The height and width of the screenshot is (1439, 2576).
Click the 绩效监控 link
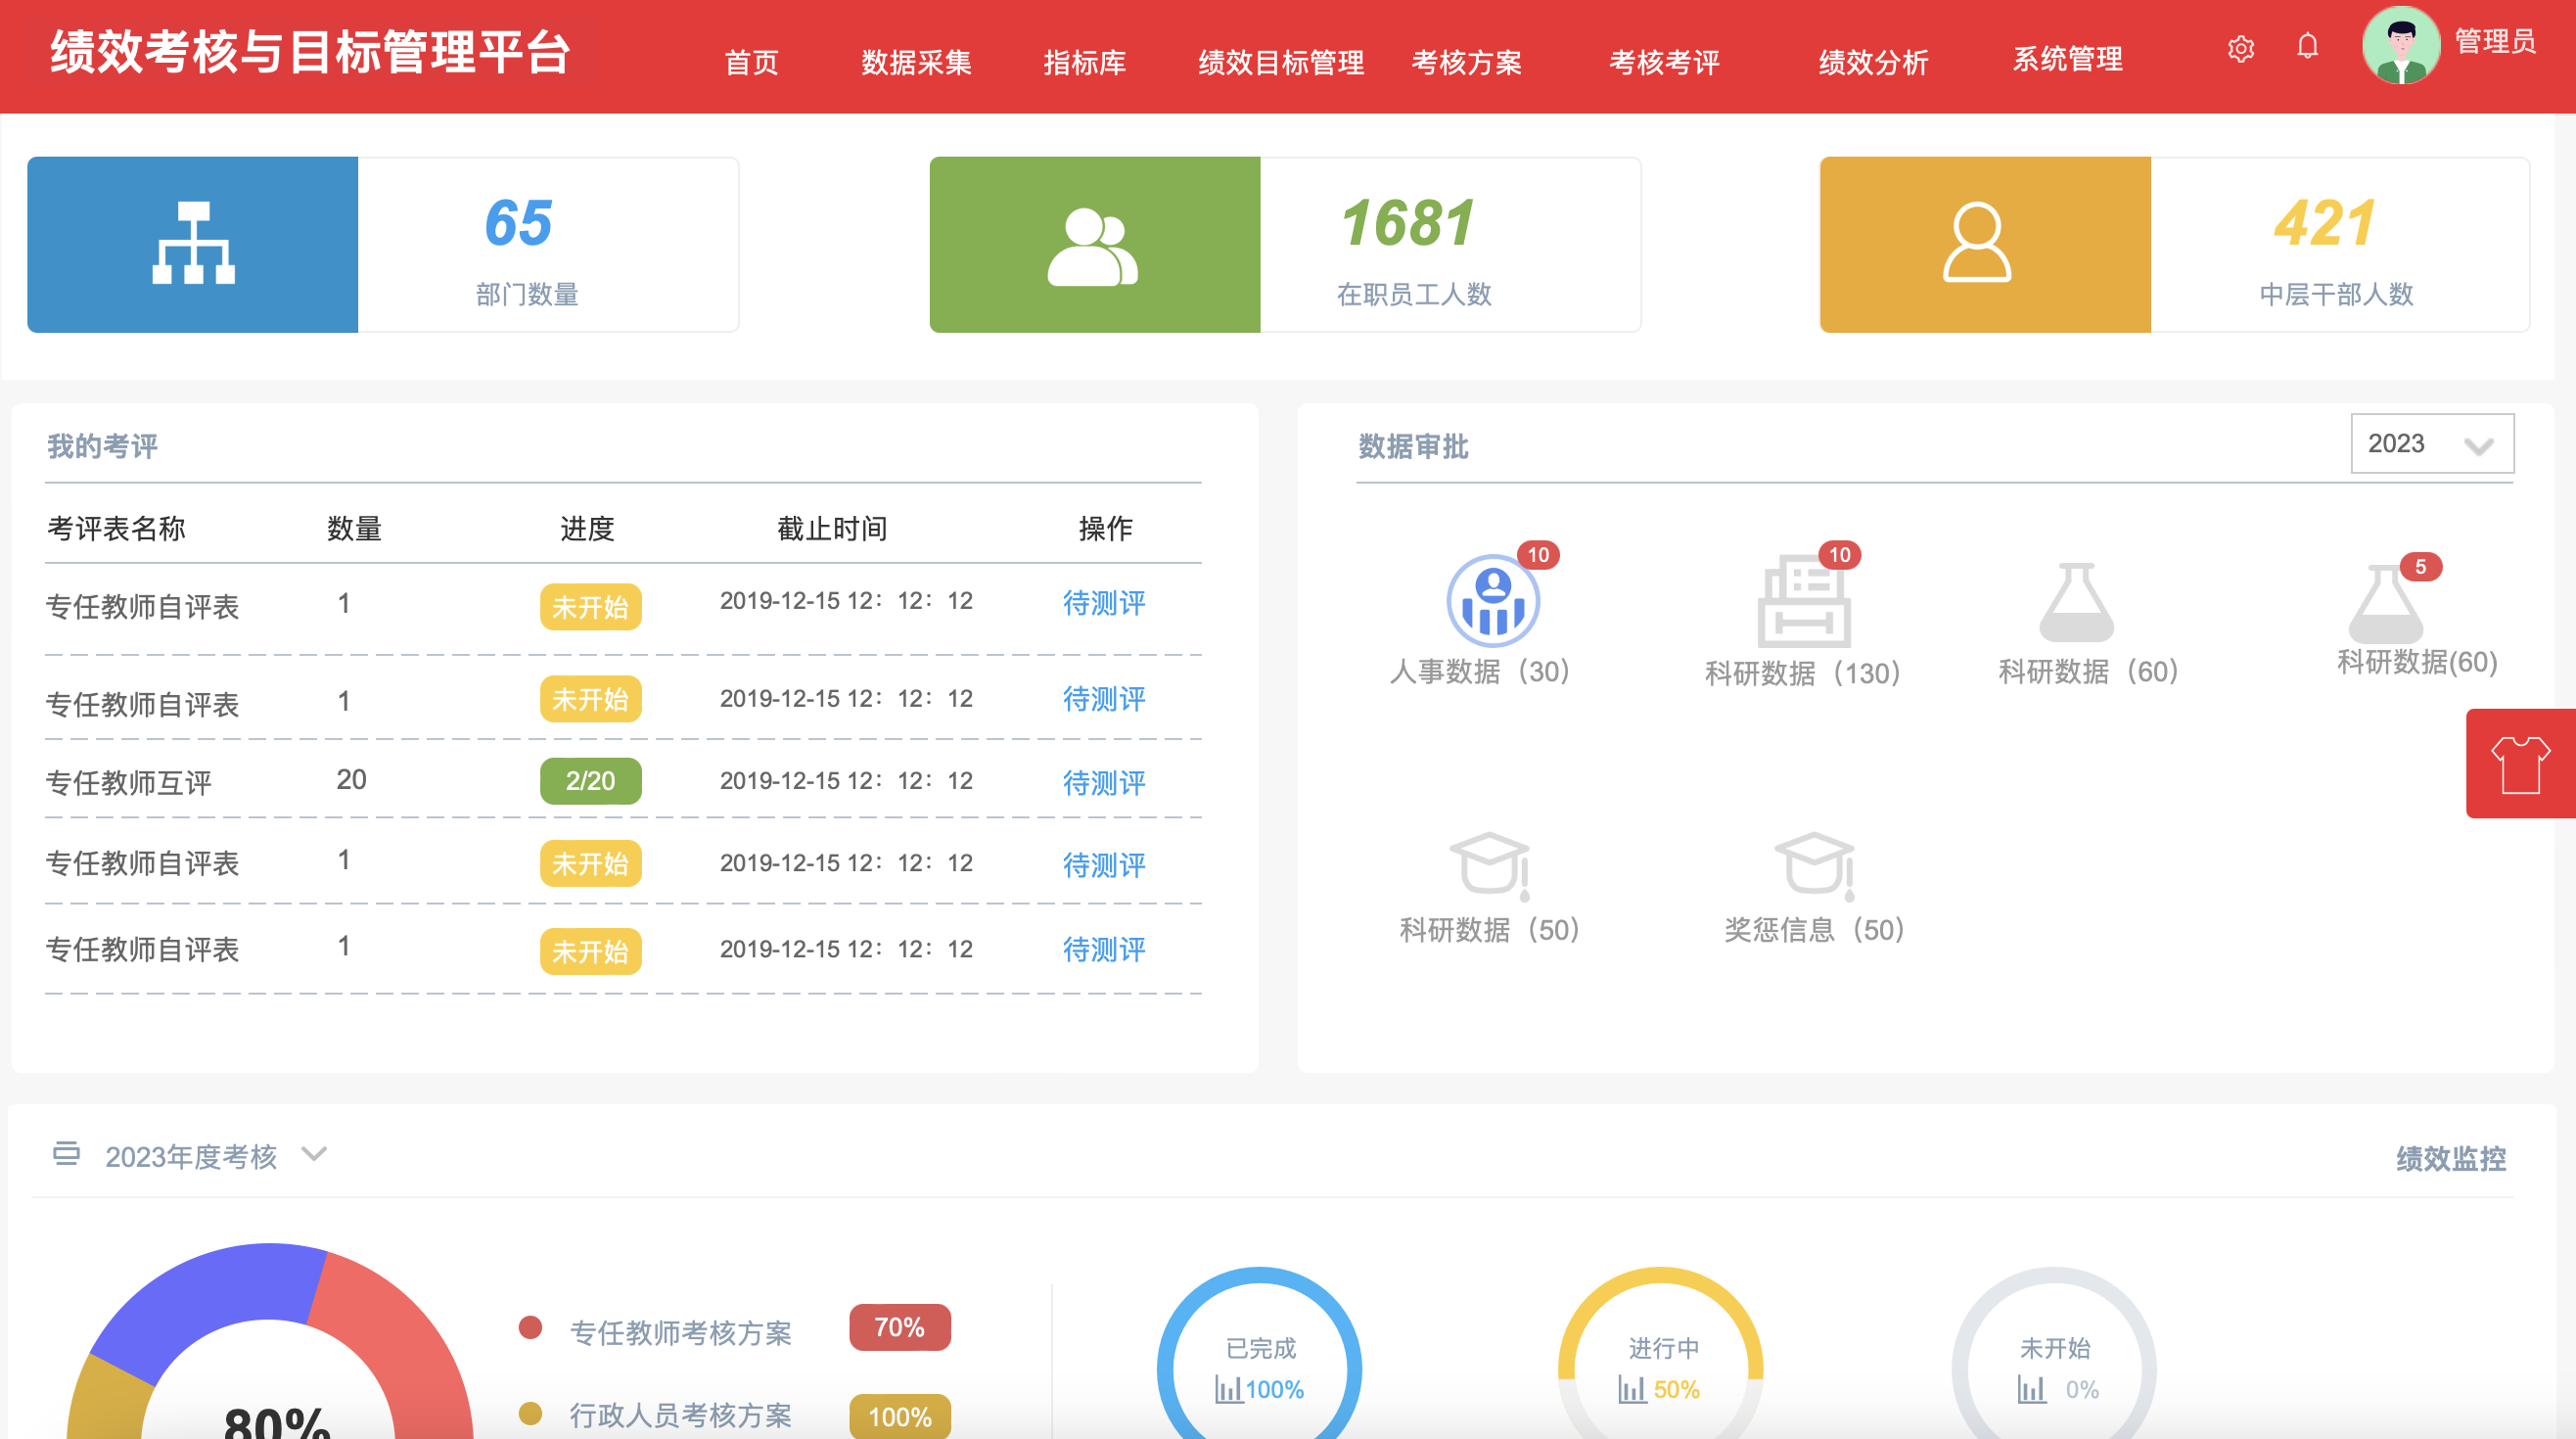(2450, 1158)
